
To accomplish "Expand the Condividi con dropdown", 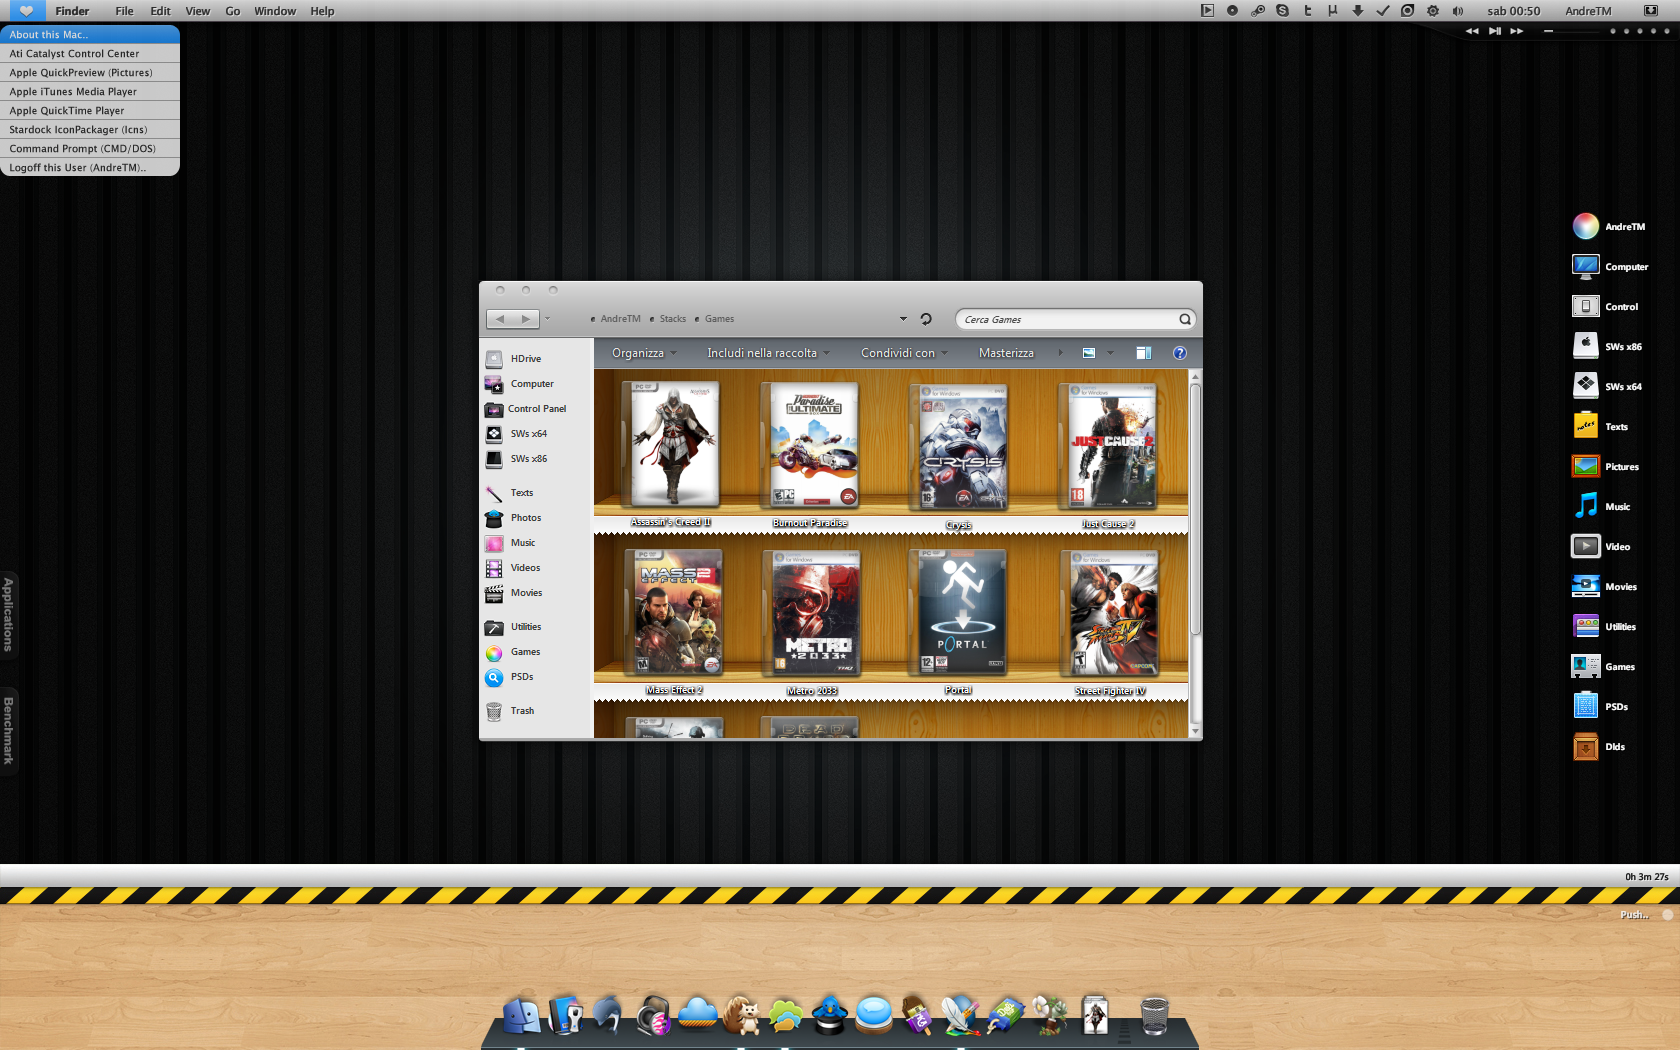I will 904,353.
